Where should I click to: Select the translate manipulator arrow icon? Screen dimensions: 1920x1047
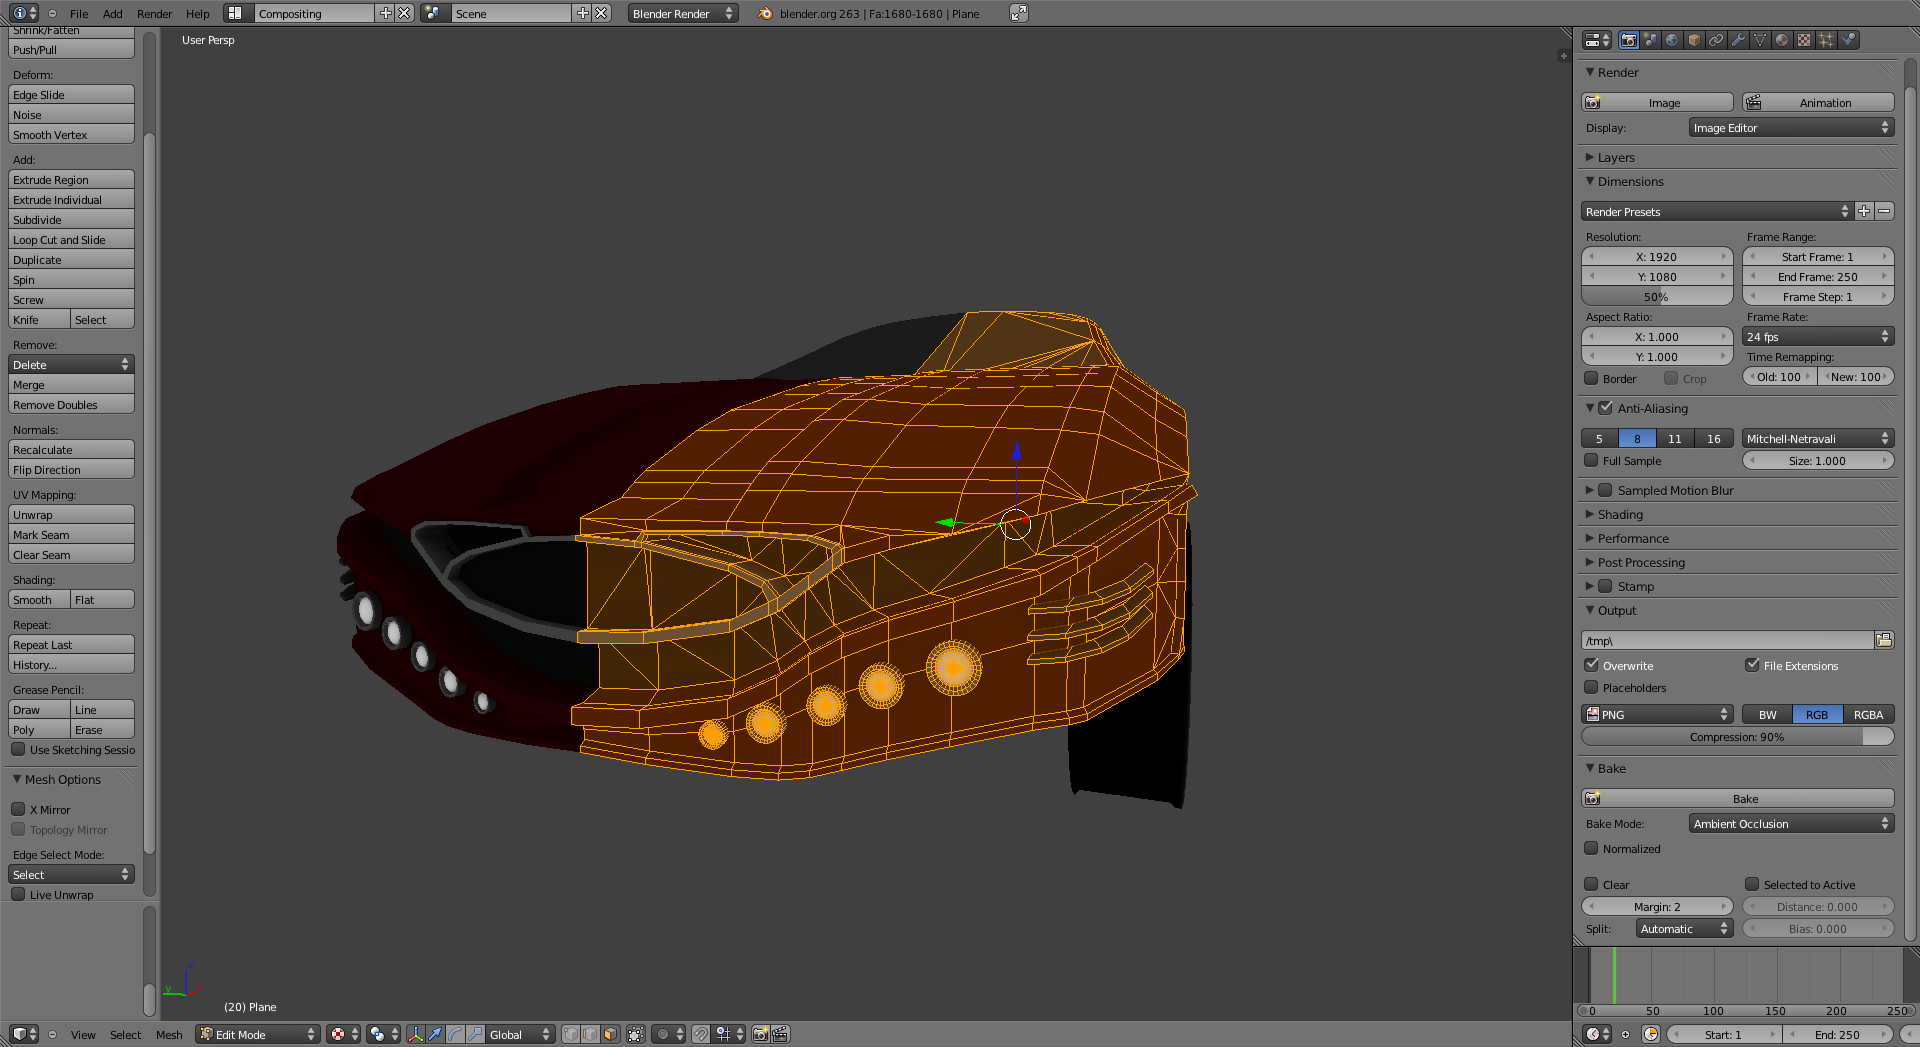(435, 1034)
